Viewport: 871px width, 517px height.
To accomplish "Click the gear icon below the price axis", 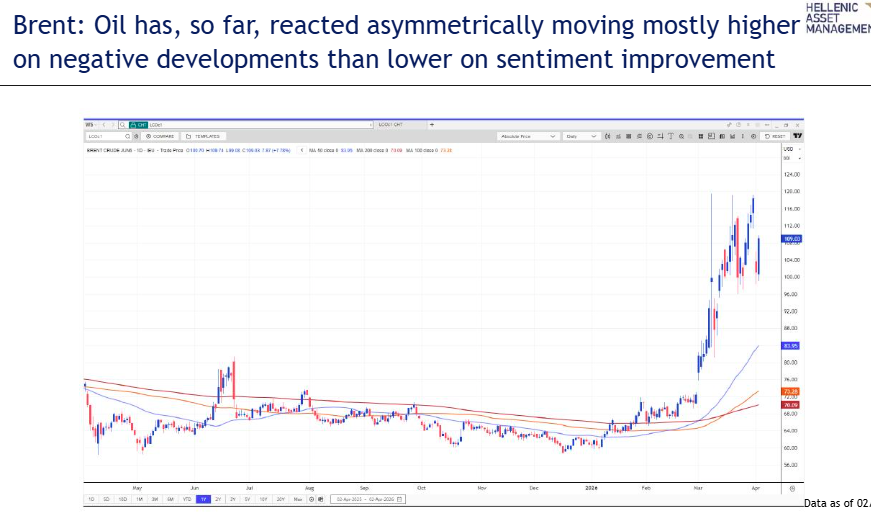I will (x=792, y=487).
